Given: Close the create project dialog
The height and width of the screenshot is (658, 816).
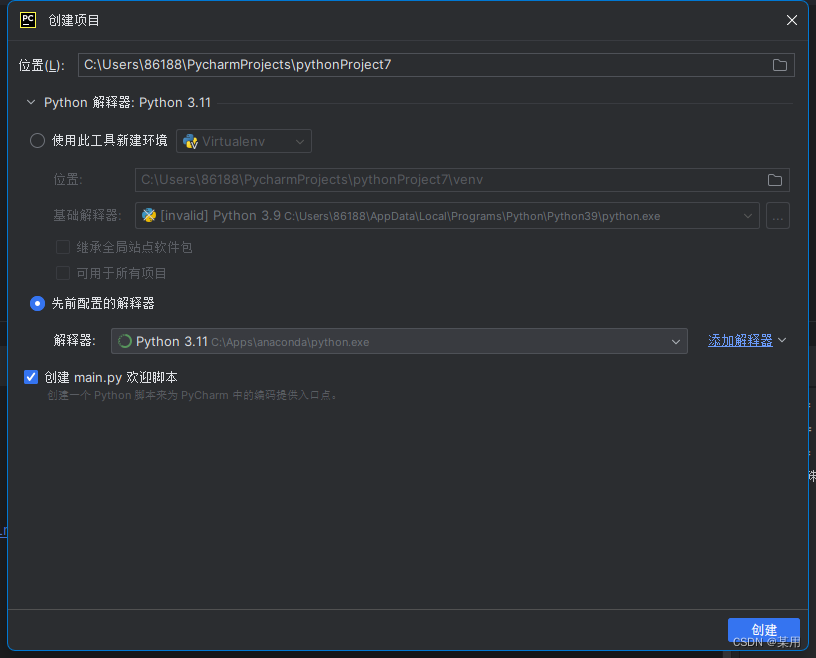Looking at the screenshot, I should (792, 20).
